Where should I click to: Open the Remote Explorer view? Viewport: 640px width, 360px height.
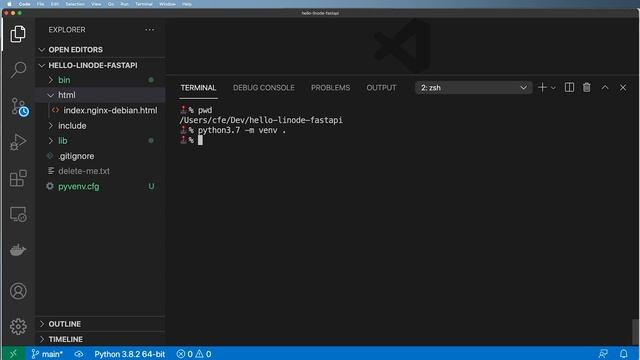click(18, 214)
